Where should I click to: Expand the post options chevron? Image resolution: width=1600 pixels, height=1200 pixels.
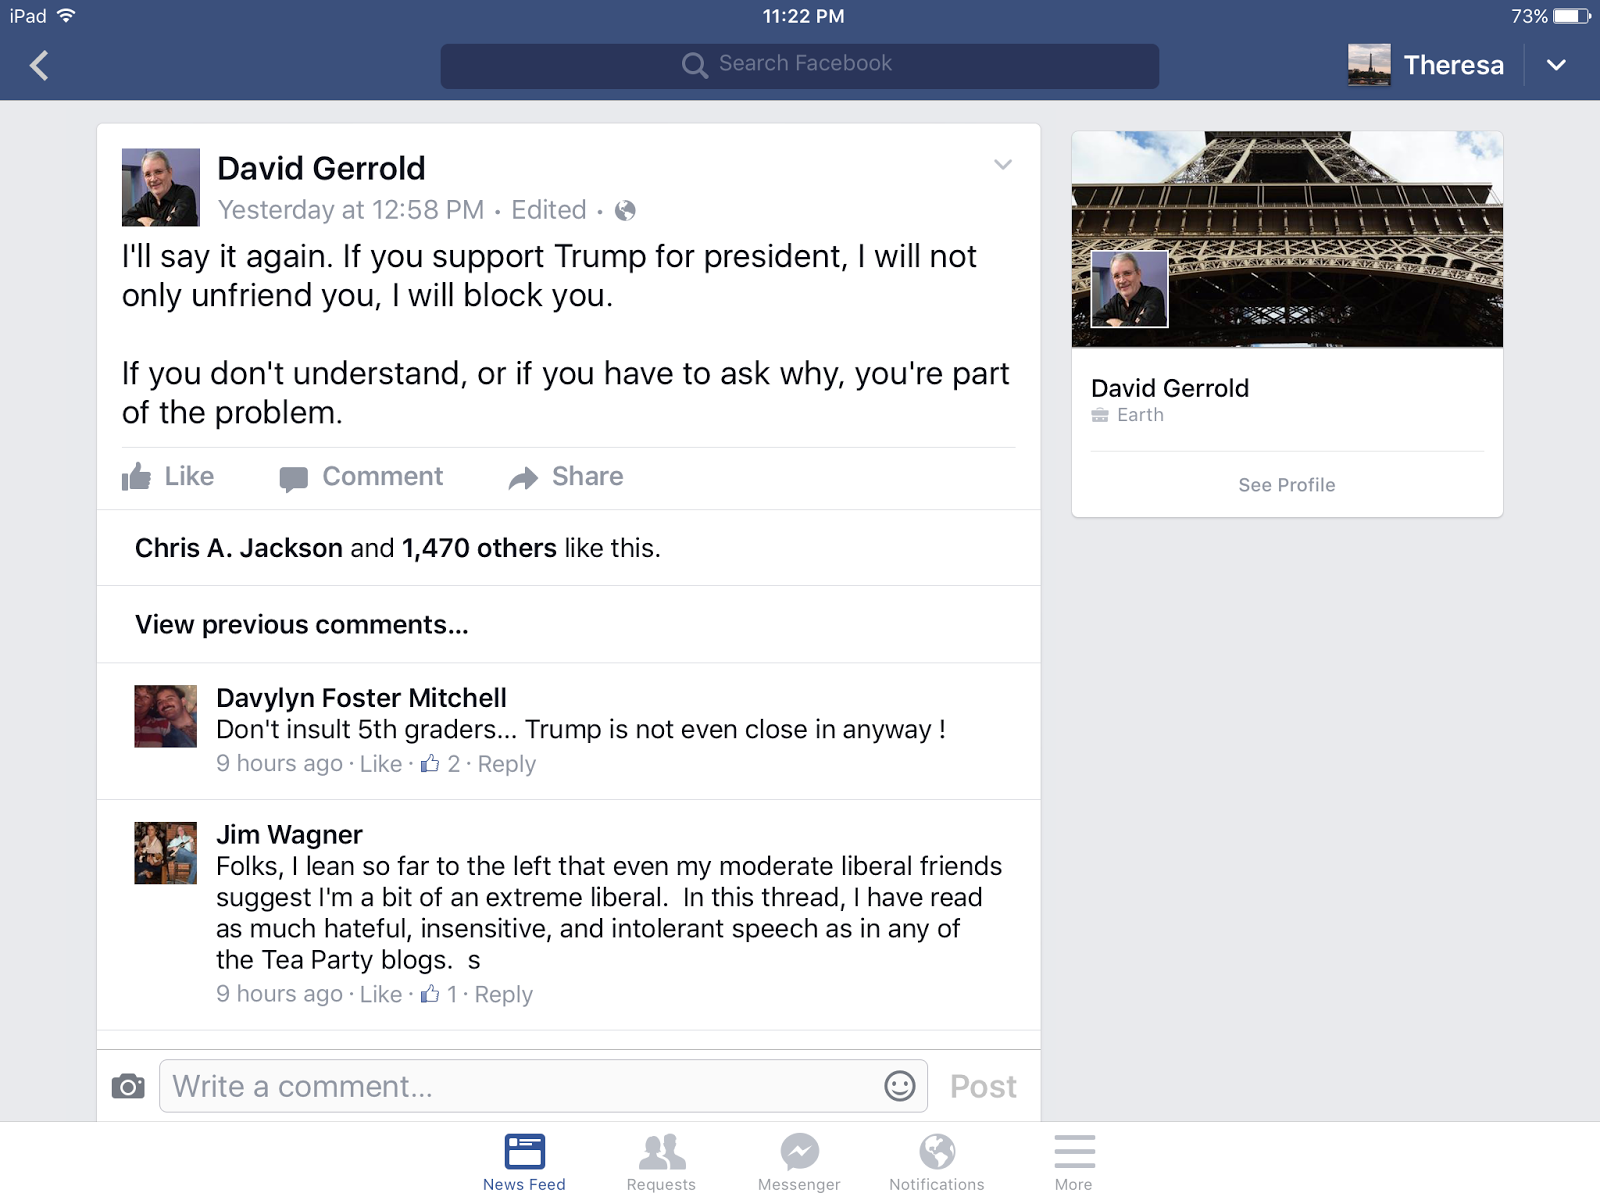[x=1003, y=164]
